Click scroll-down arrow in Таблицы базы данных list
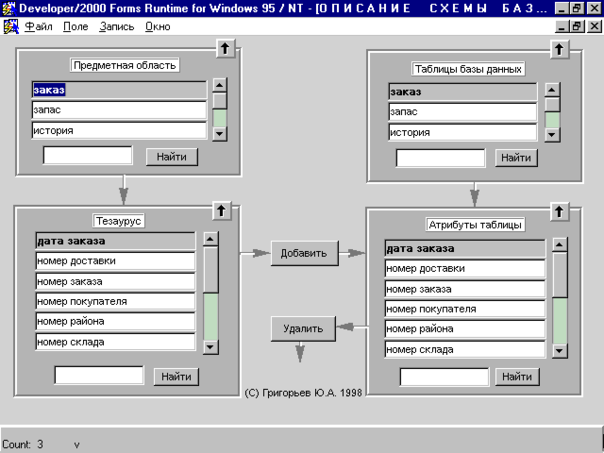The image size is (604, 453). coord(552,135)
